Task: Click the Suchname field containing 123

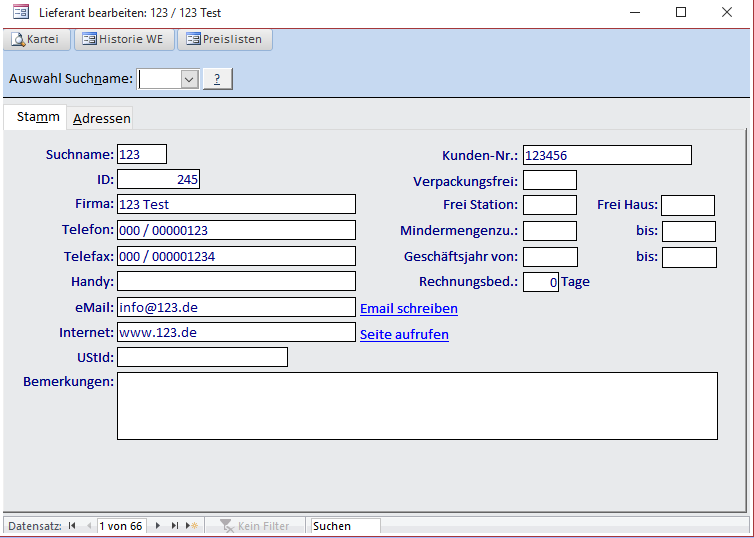Action: tap(142, 154)
